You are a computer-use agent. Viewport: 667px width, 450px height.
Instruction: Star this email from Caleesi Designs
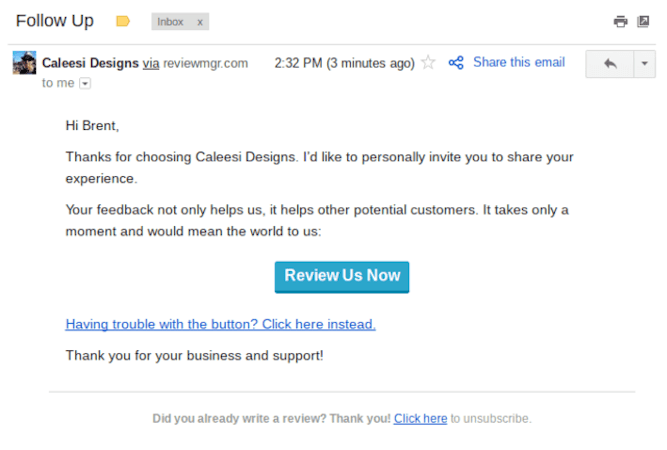coord(429,63)
